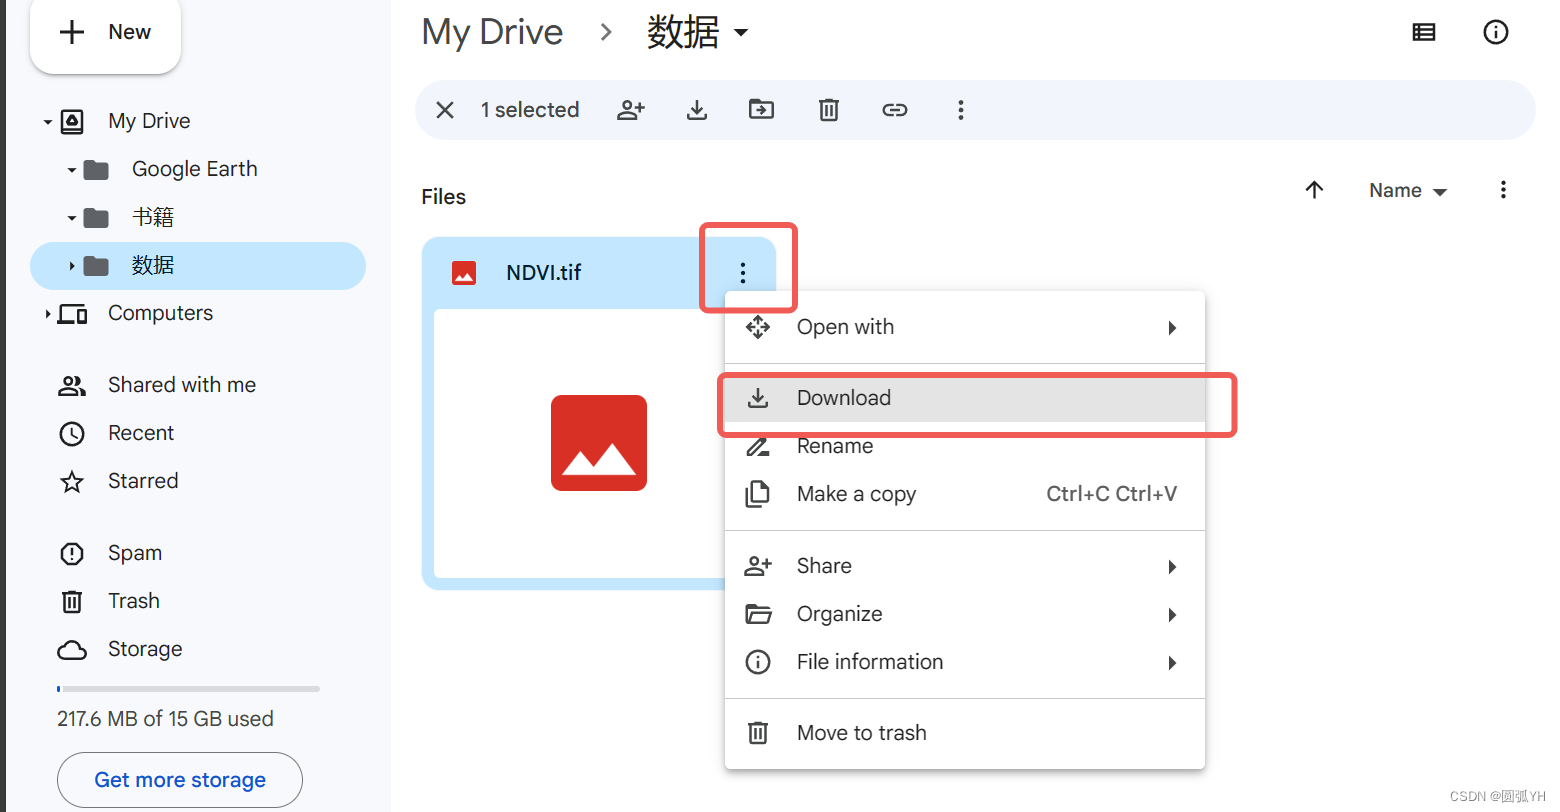The image size is (1560, 812).
Task: Click the Organize folder icon in menu
Action: 758,614
